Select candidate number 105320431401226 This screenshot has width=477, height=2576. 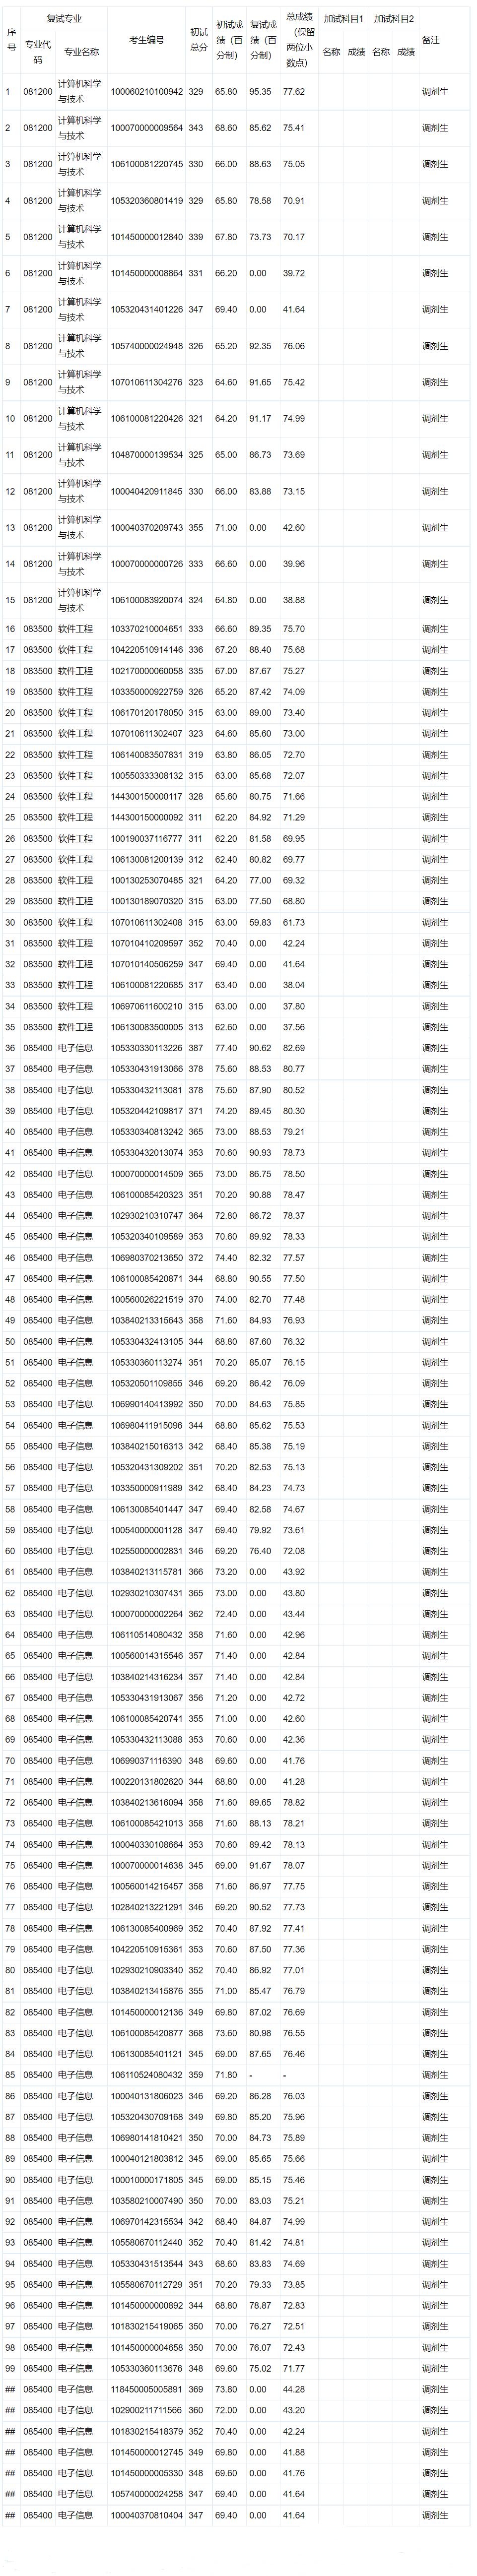[146, 309]
